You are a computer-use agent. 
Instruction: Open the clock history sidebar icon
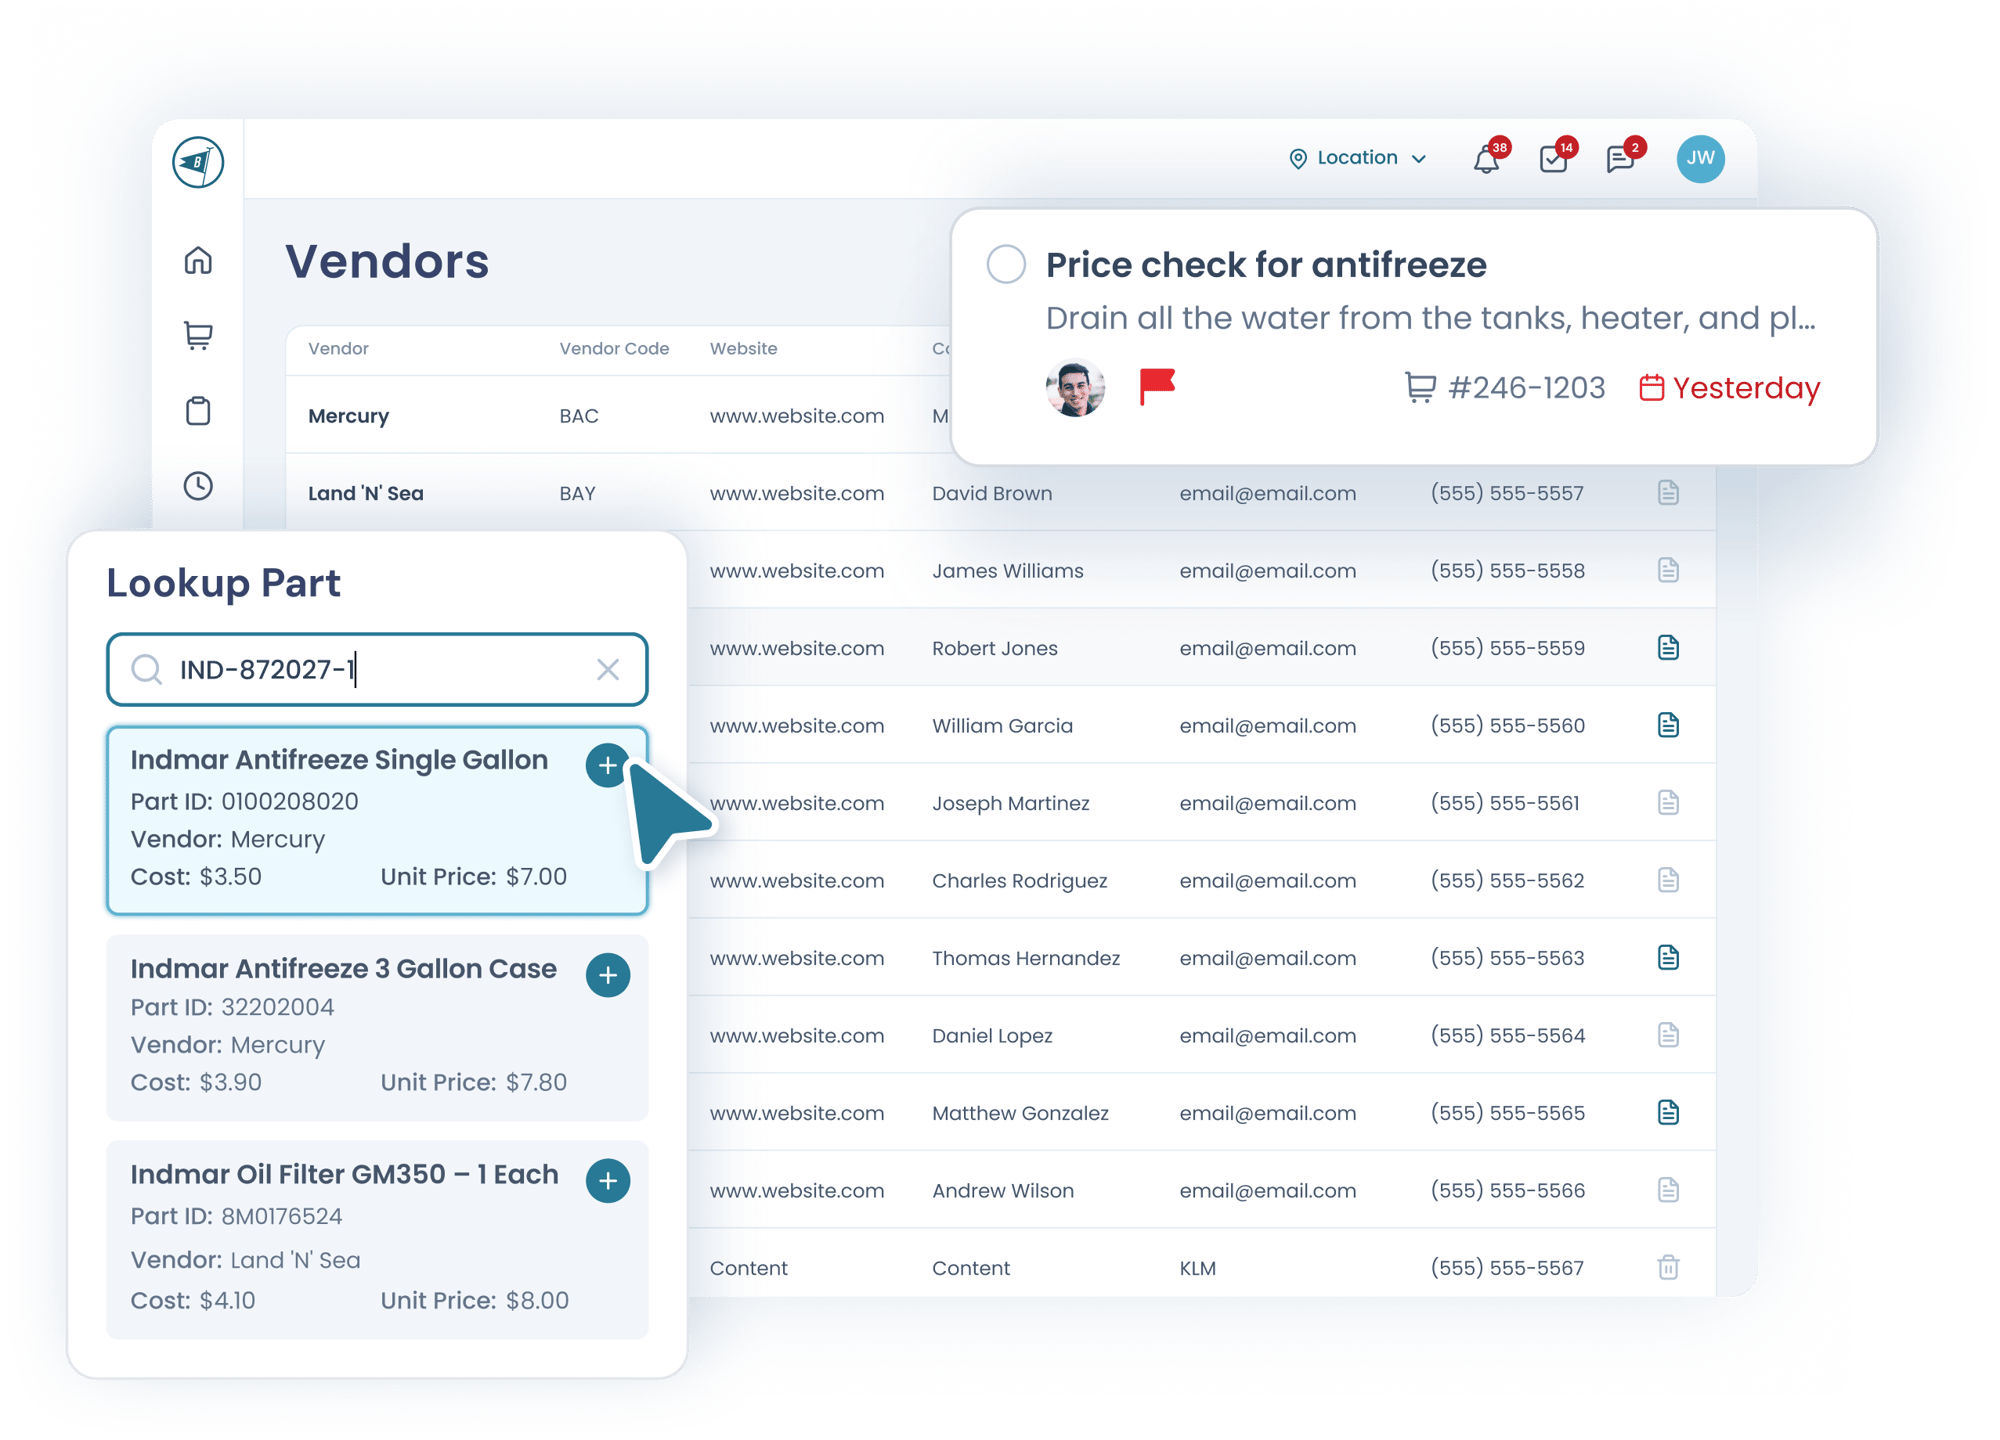click(x=198, y=486)
